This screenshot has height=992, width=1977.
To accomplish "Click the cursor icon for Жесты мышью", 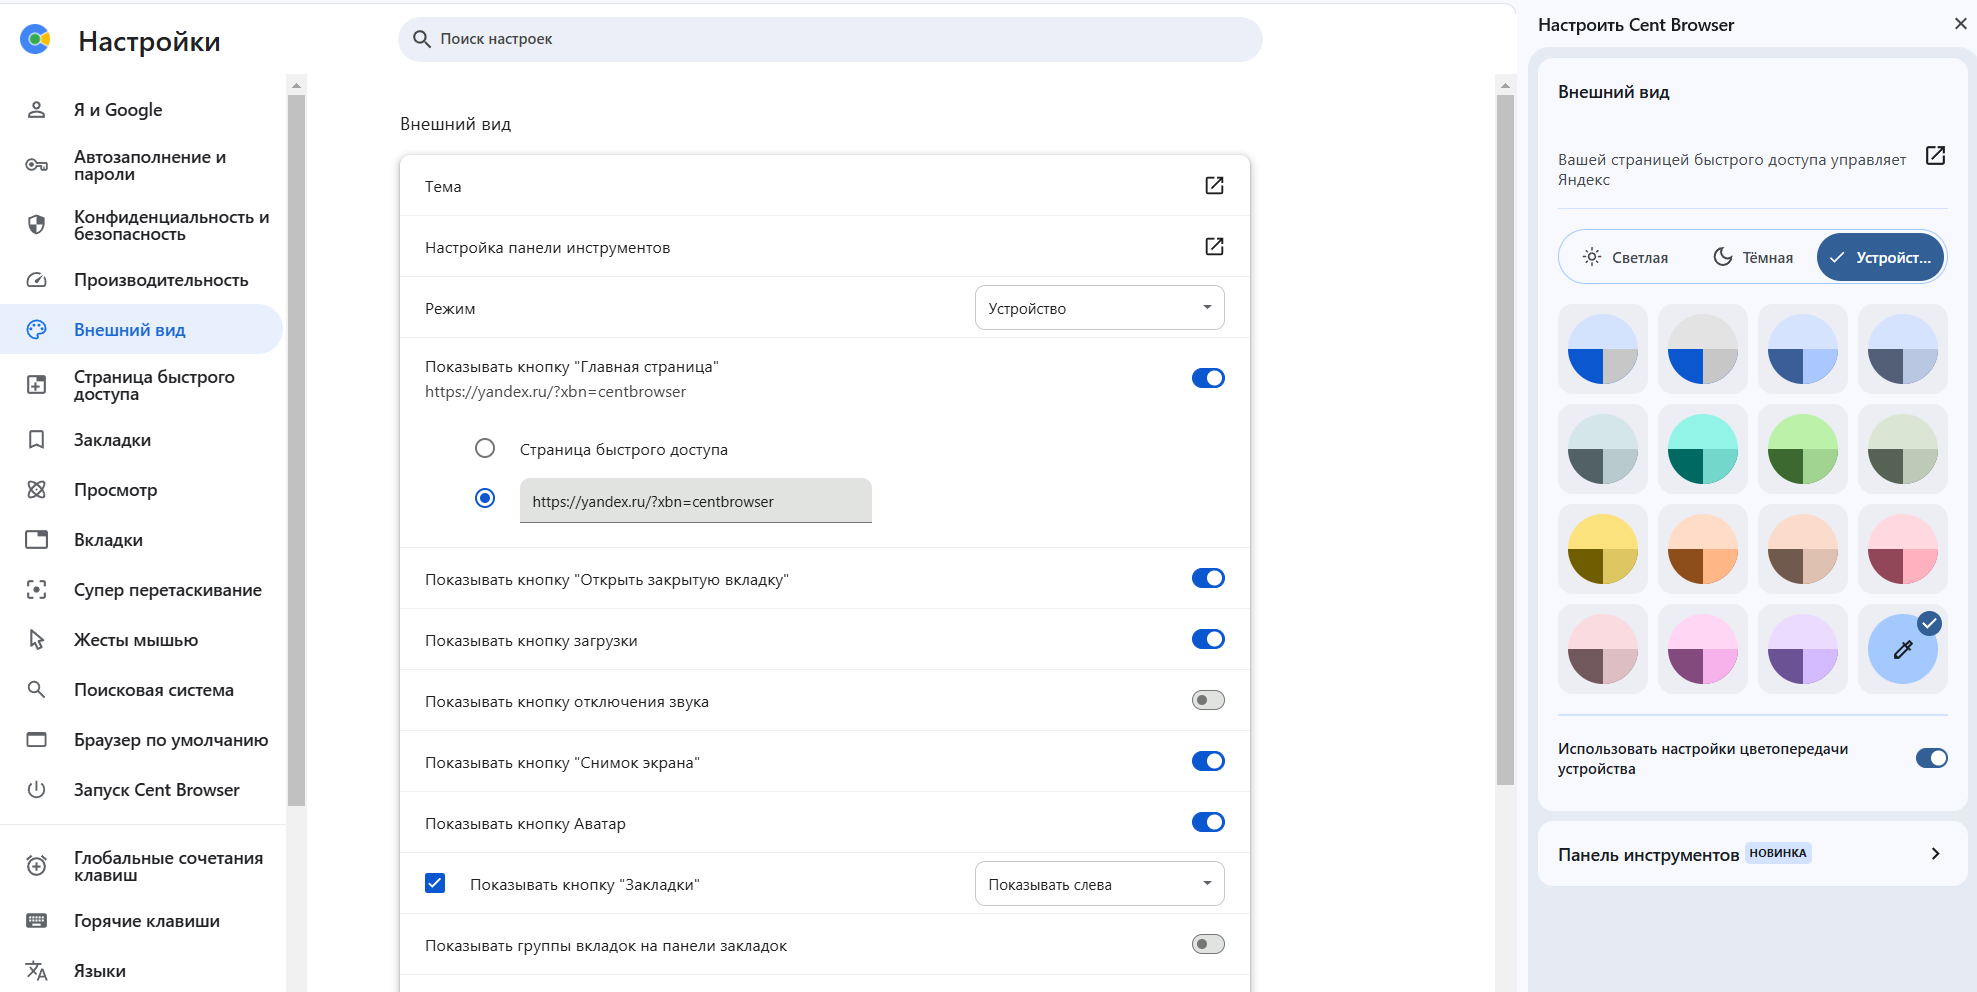I will 37,640.
